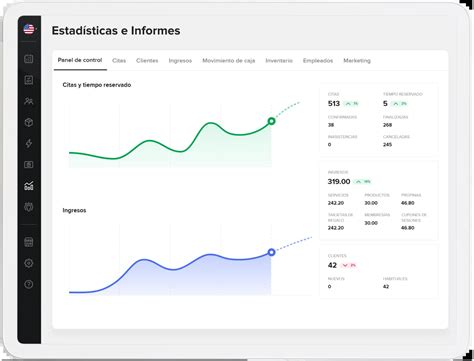The height and width of the screenshot is (361, 474).
Task: Select the Panel de control tab
Action: (80, 60)
